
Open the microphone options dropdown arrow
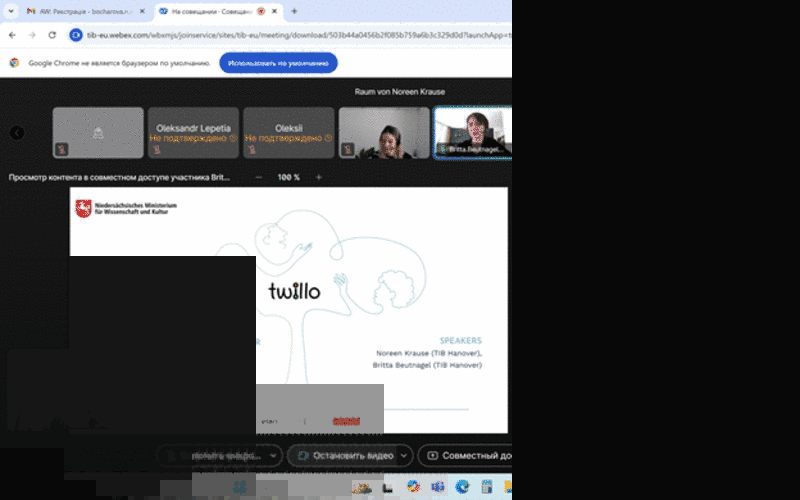pos(273,456)
